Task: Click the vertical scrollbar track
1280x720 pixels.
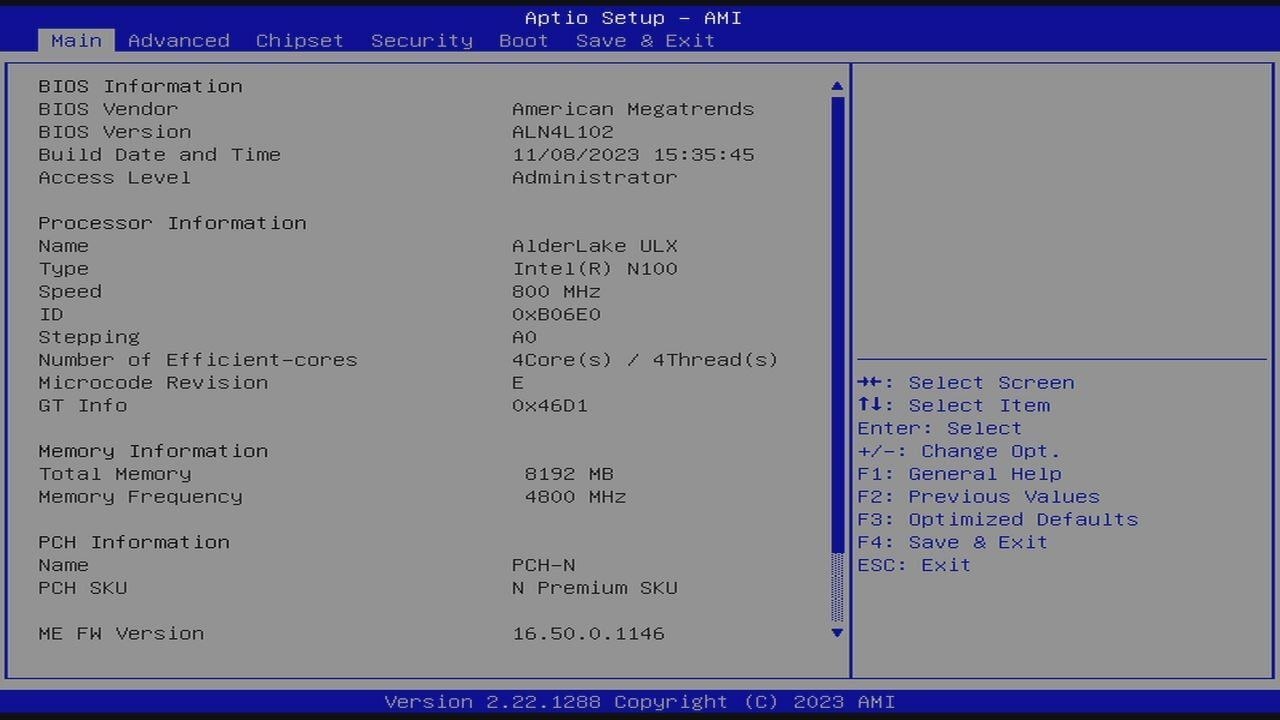Action: point(837,359)
